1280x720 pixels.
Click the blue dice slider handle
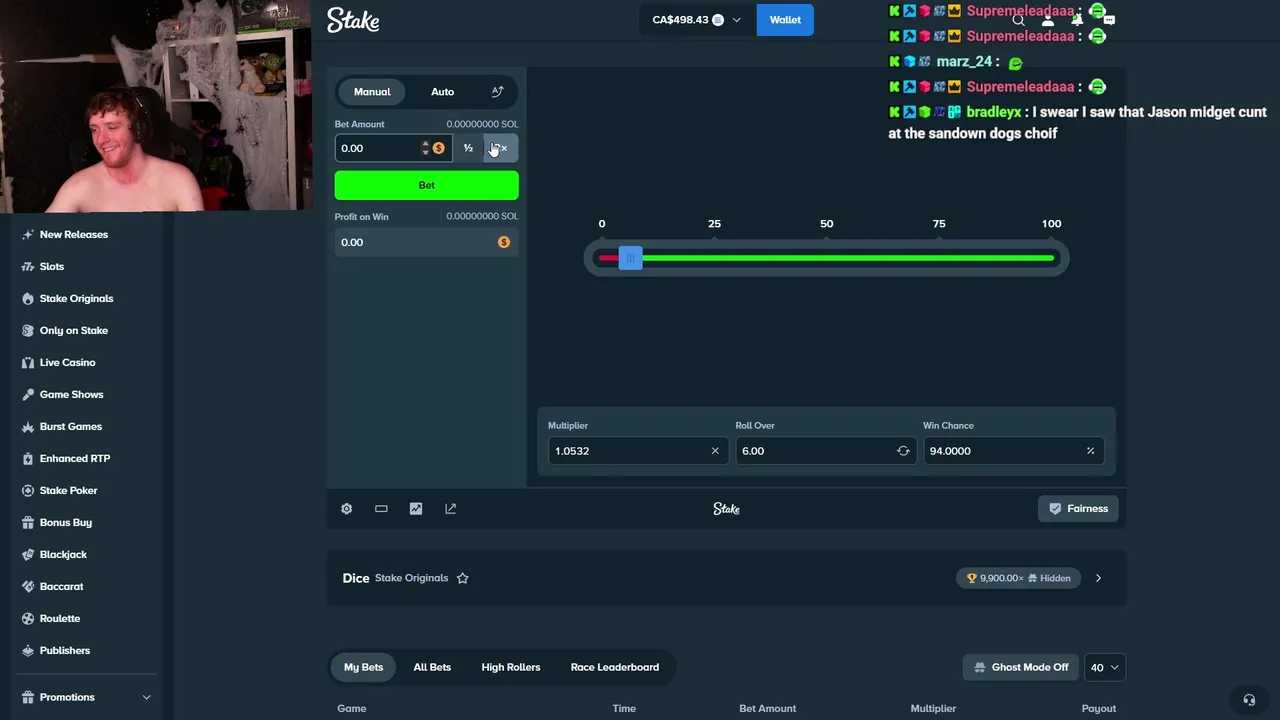tap(630, 258)
